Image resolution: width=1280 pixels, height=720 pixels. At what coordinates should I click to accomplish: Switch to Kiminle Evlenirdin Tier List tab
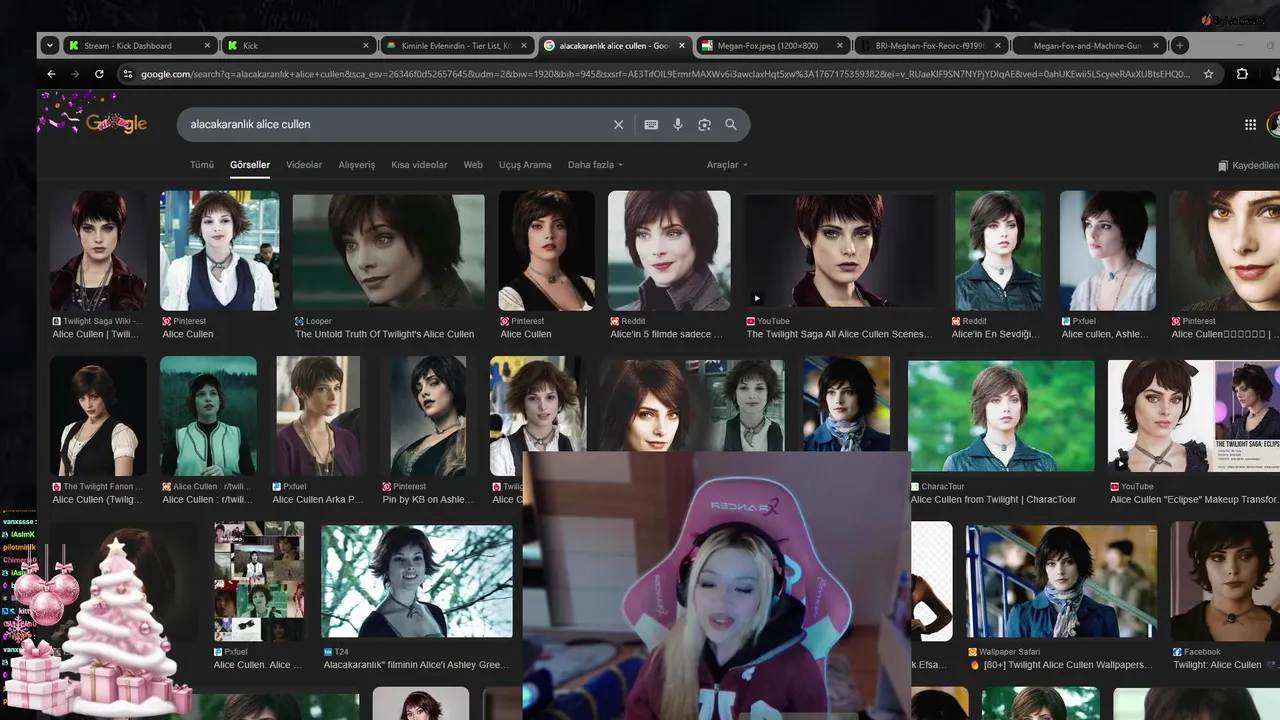pyautogui.click(x=456, y=46)
